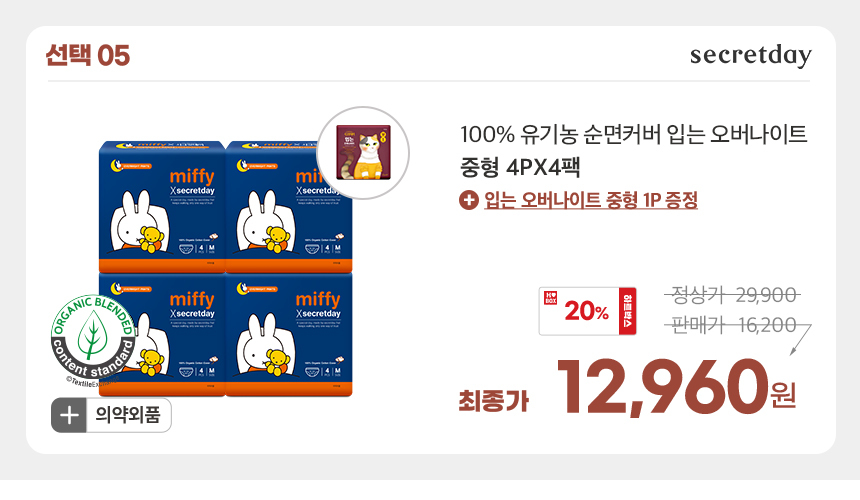Click the secretday brand logo
Screen dimensions: 860x500
[x=750, y=55]
